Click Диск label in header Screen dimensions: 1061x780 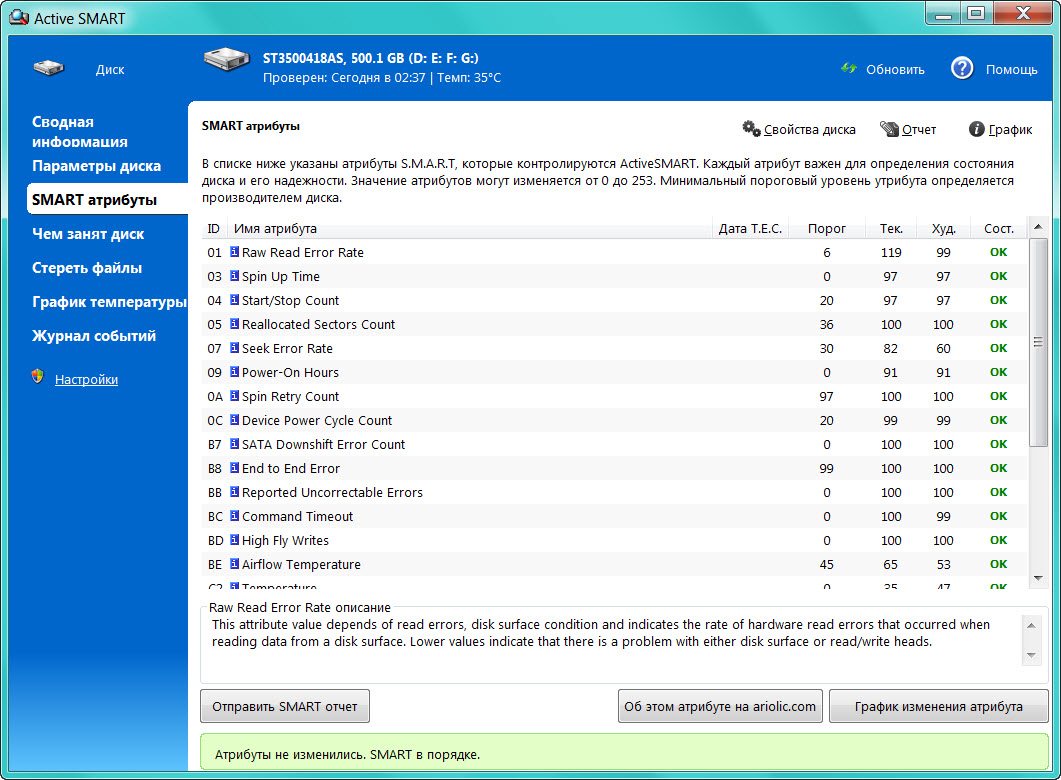pos(110,70)
